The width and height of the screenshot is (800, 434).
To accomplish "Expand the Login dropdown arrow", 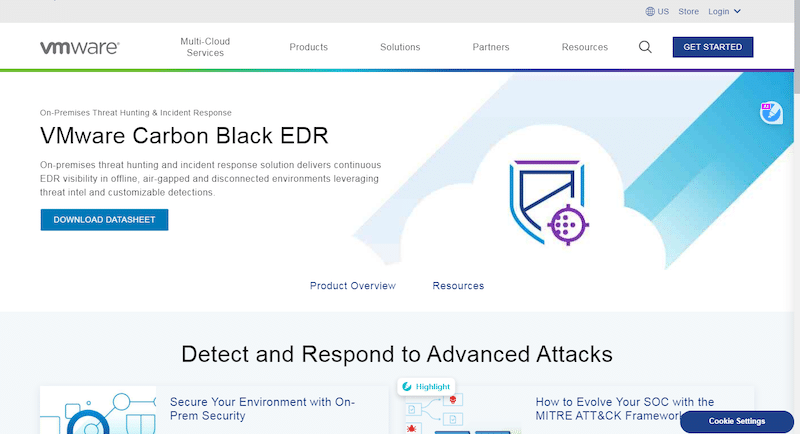I will [737, 11].
